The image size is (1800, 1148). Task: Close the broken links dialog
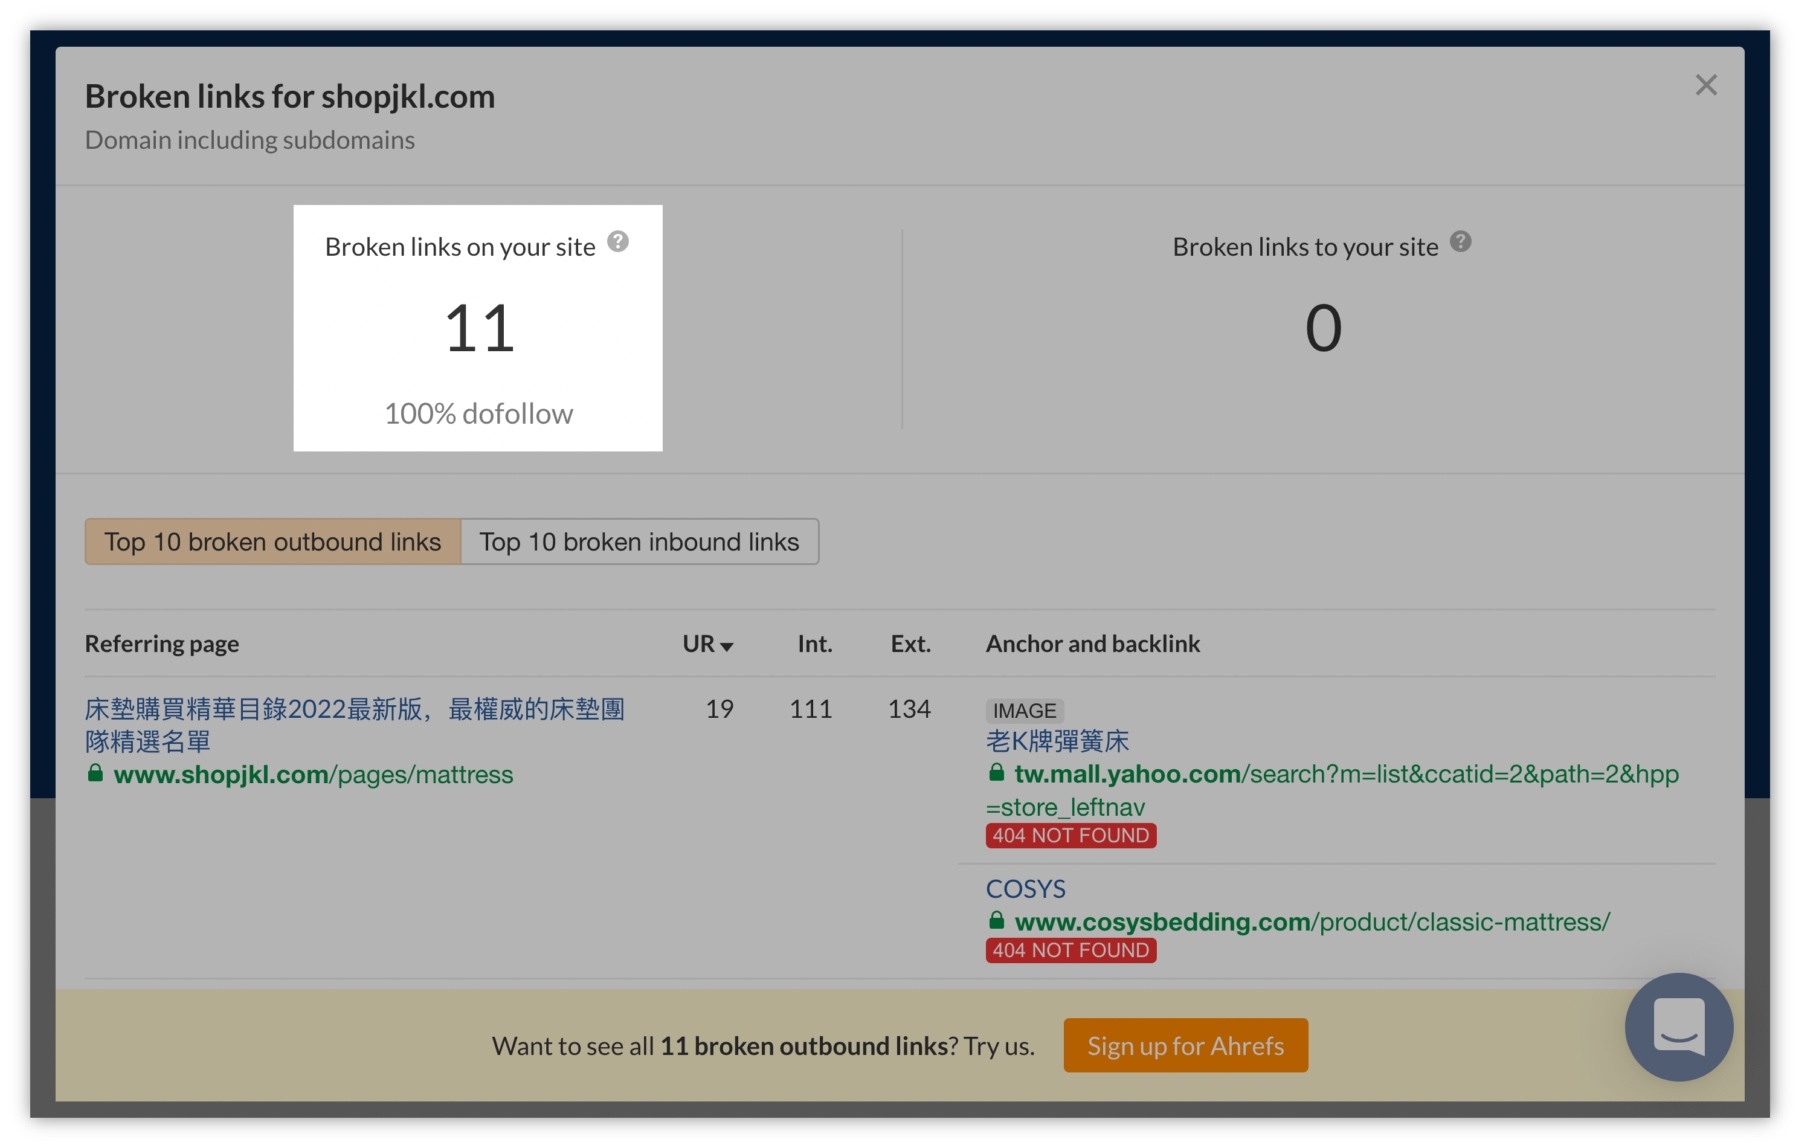click(x=1705, y=85)
